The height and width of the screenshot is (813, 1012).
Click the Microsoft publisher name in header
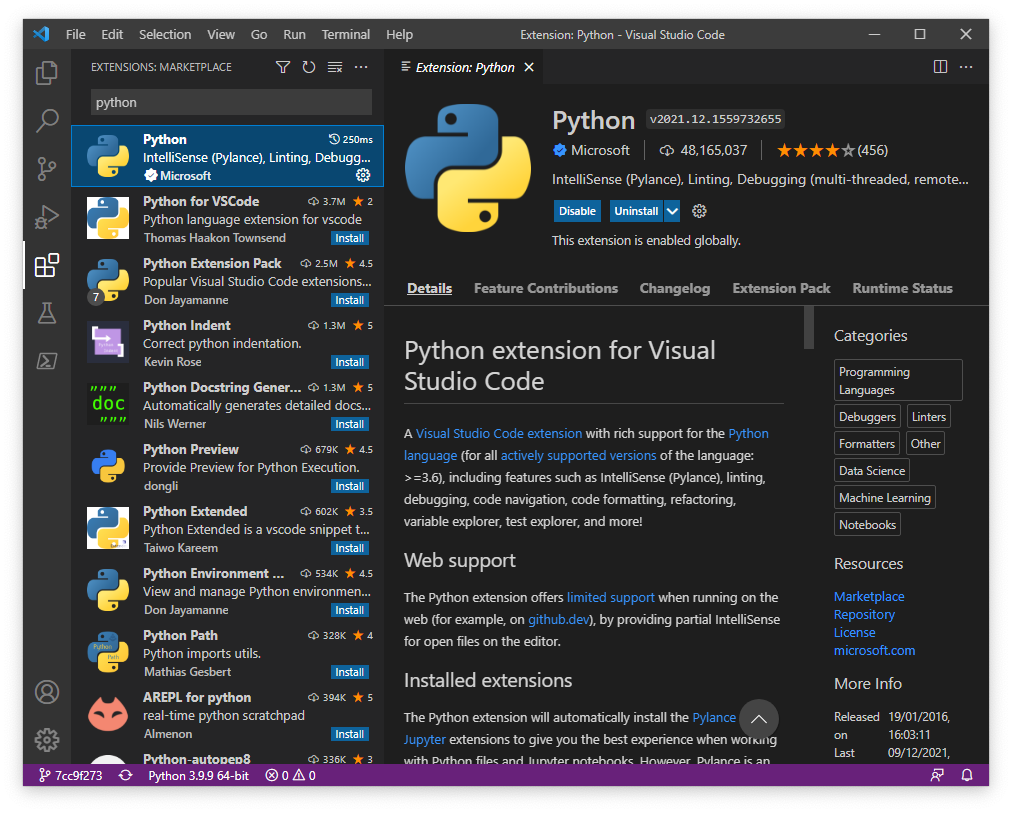pyautogui.click(x=600, y=150)
